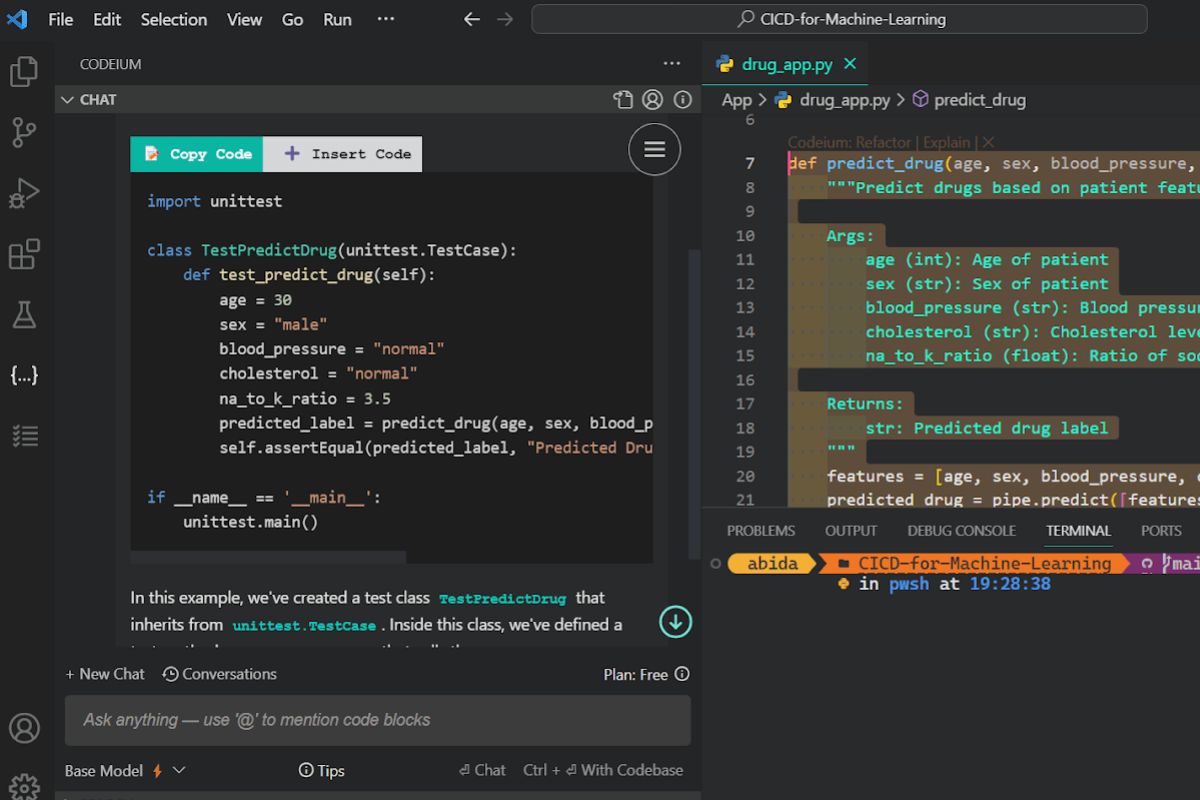The width and height of the screenshot is (1200, 800).
Task: Open the Explorer view in activity bar
Action: point(24,72)
